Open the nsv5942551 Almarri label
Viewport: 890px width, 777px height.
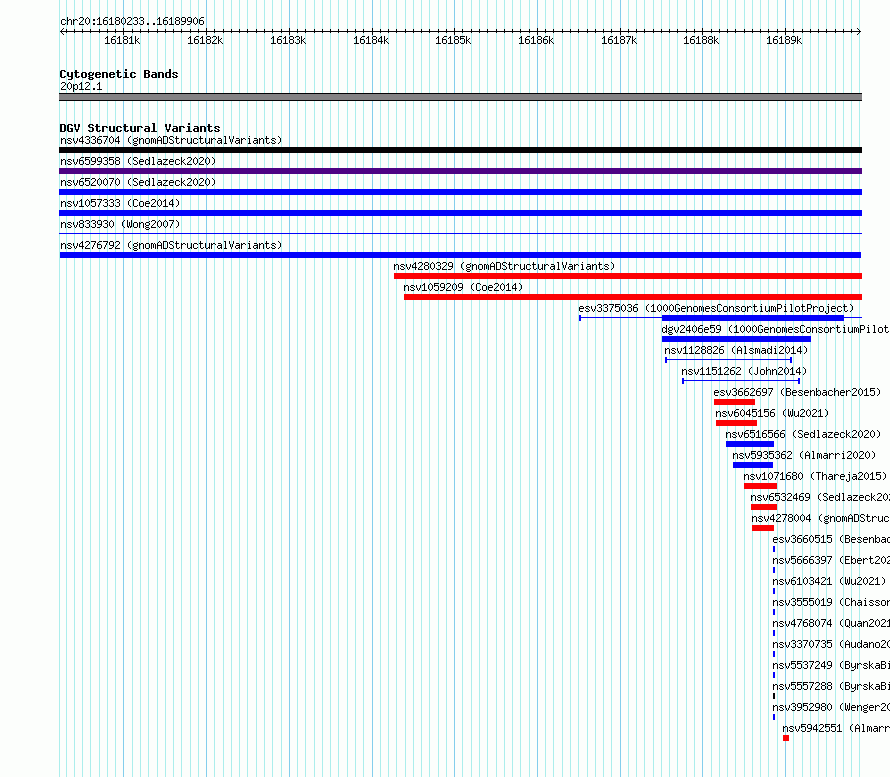tap(836, 728)
